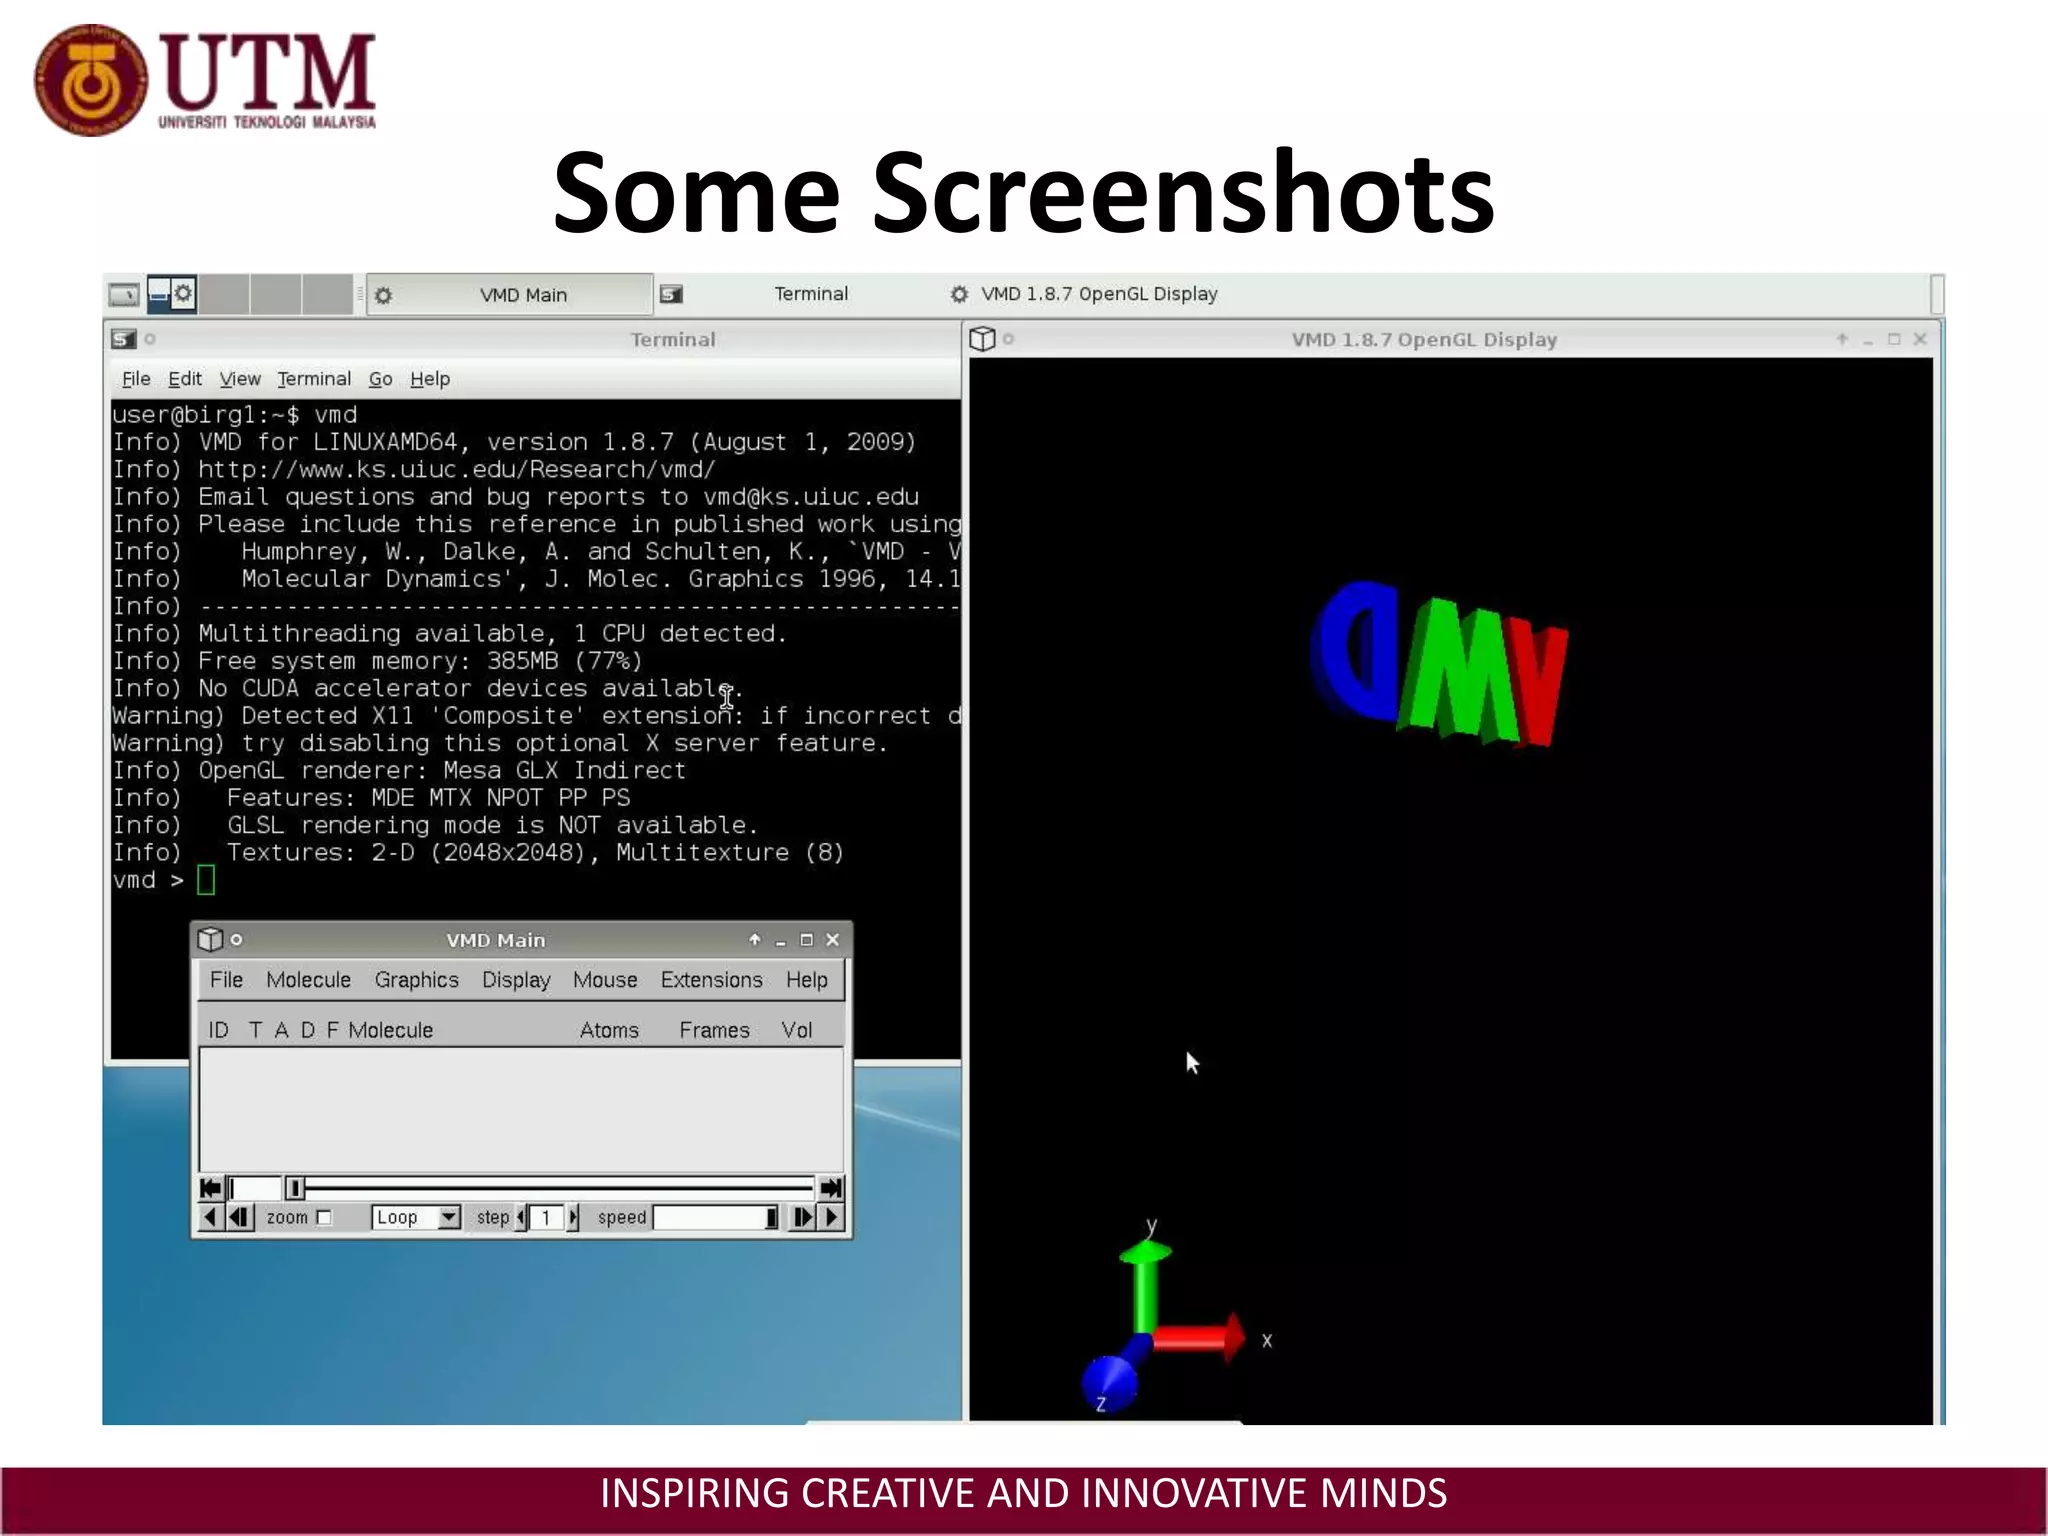Open the Graphics menu in VMD Main
Image resolution: width=2048 pixels, height=1536 pixels.
click(x=416, y=980)
